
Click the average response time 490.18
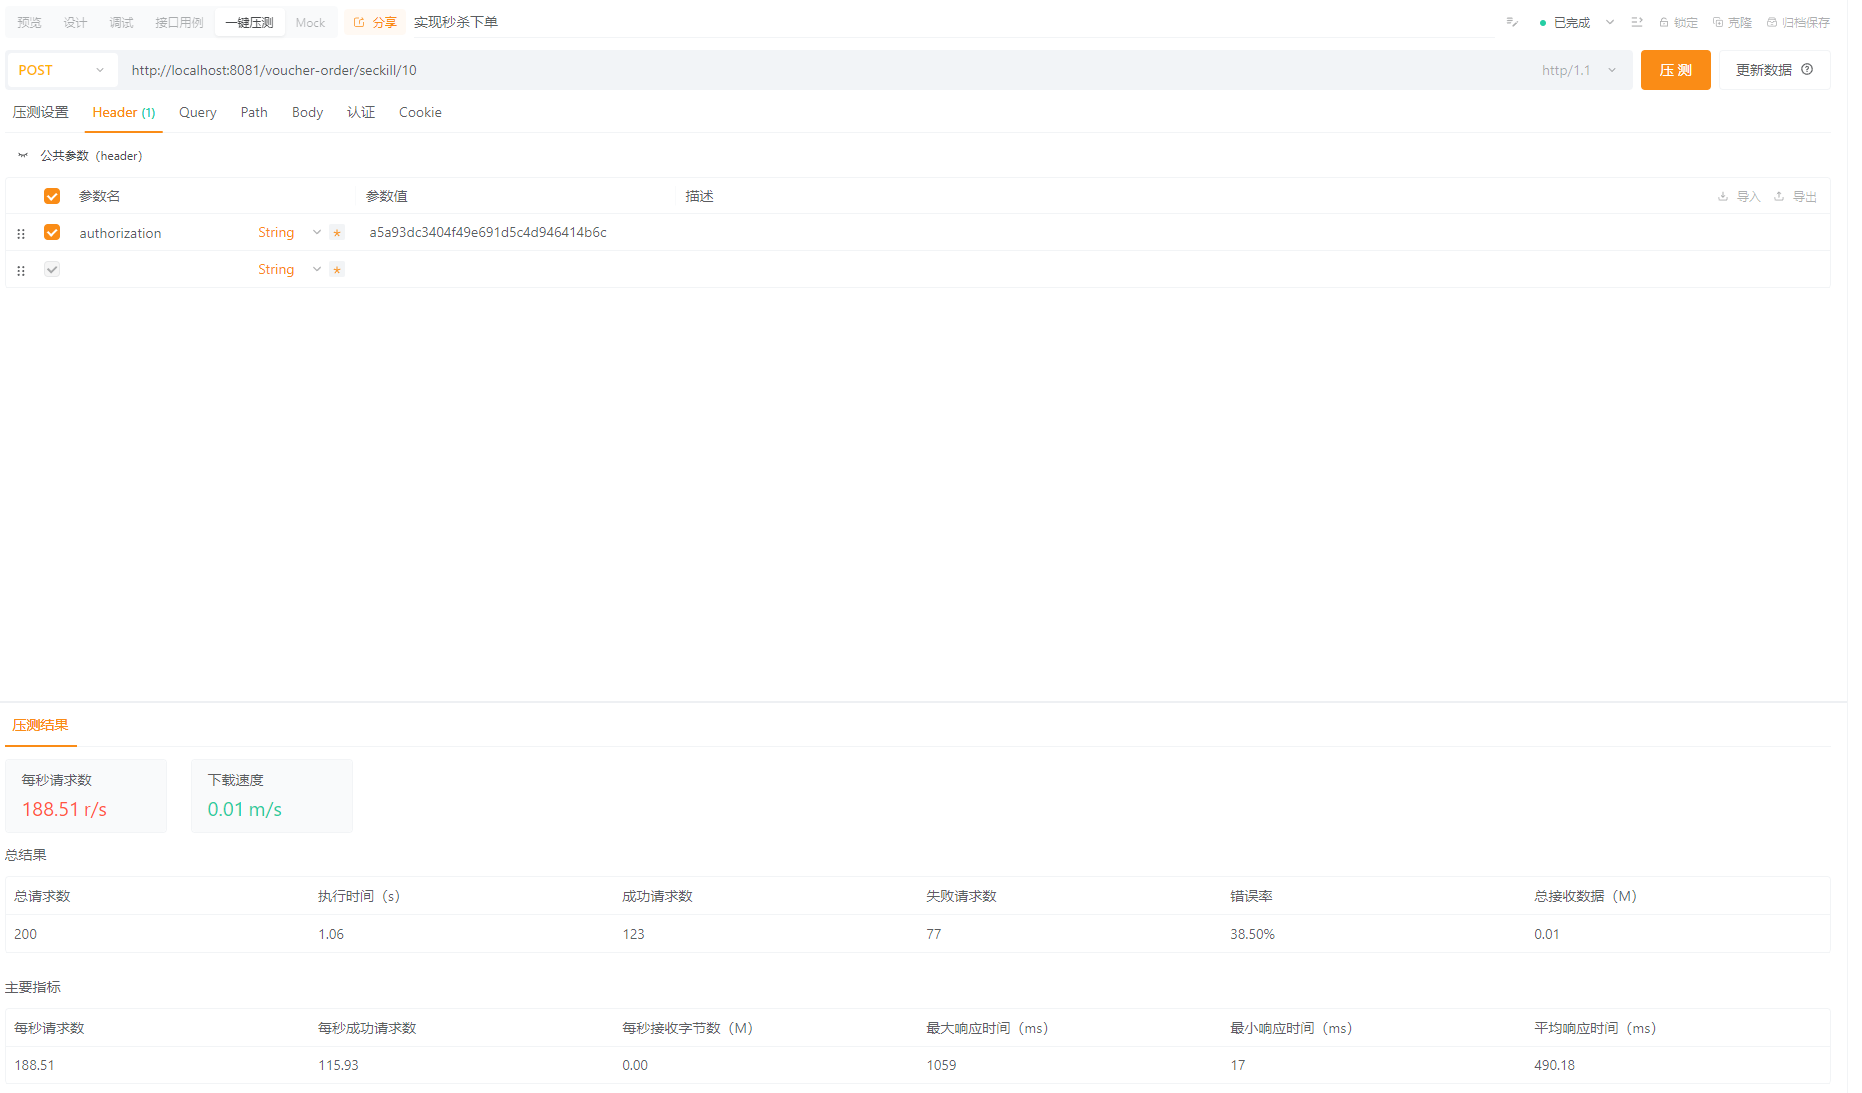point(1554,1065)
